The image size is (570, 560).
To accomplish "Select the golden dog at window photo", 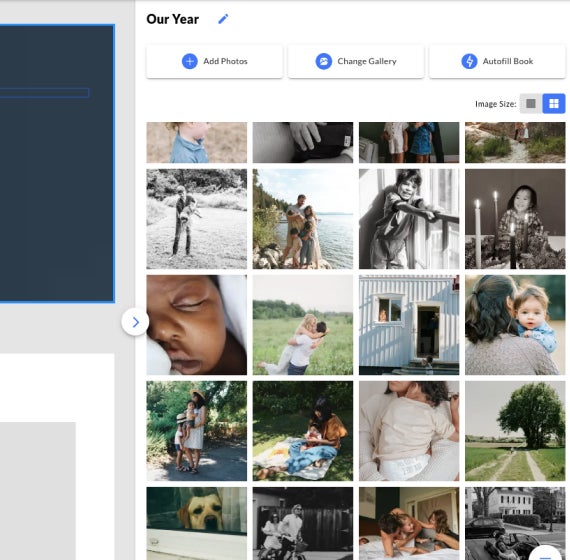I will (197, 524).
